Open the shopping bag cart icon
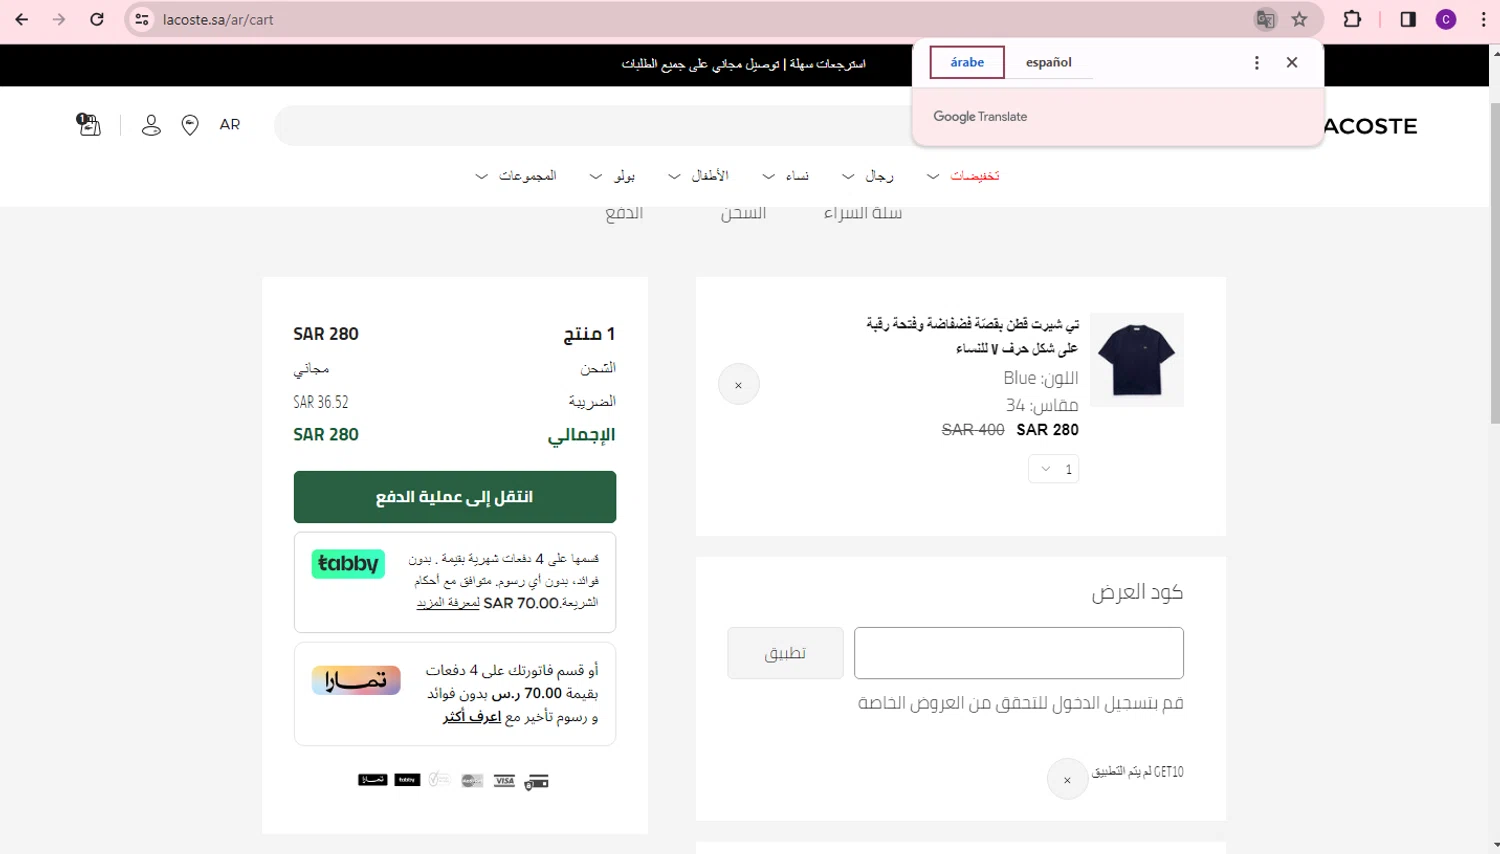 [x=89, y=125]
